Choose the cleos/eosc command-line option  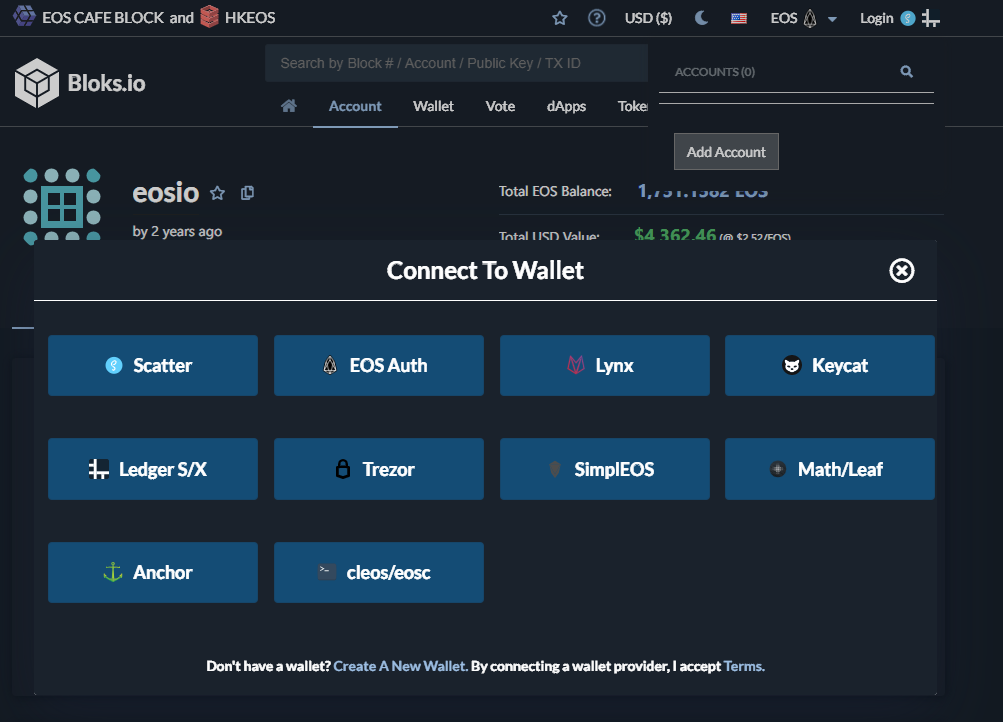click(379, 572)
